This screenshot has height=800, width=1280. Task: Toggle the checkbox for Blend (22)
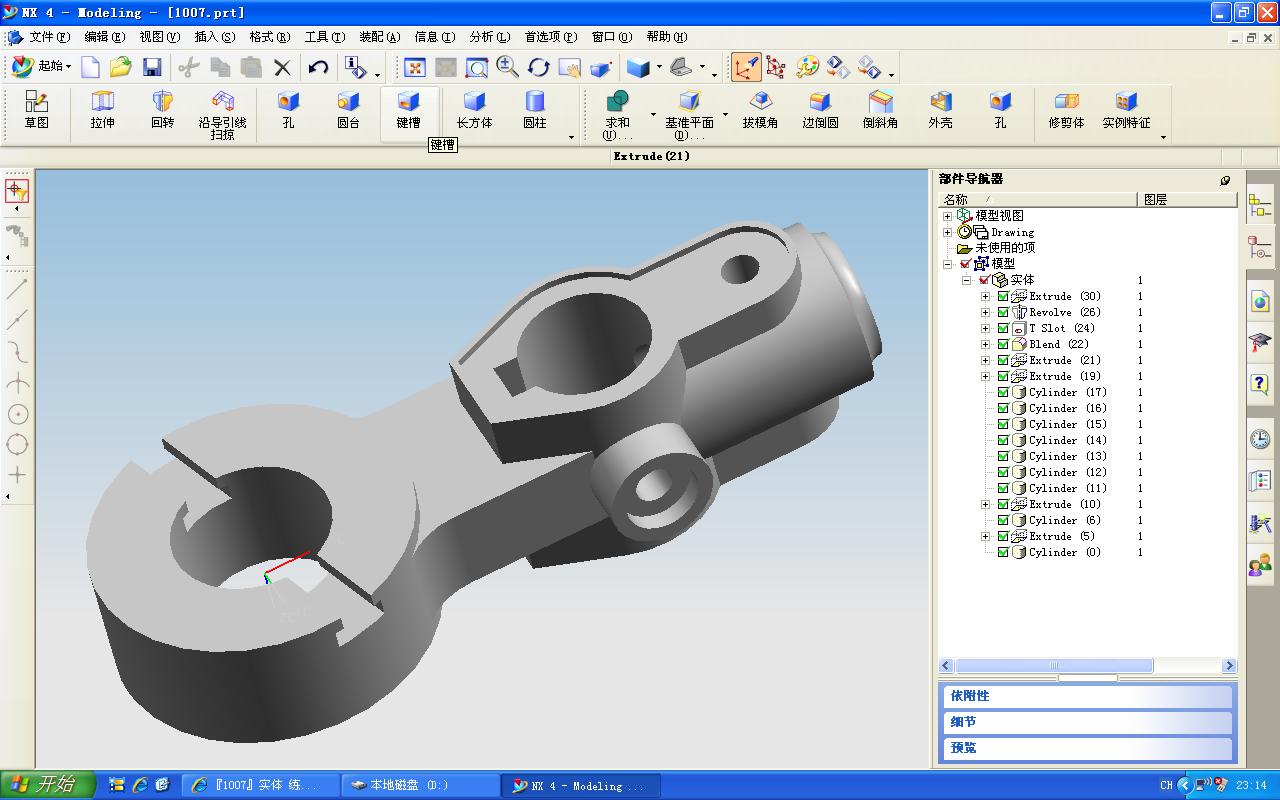point(1003,344)
